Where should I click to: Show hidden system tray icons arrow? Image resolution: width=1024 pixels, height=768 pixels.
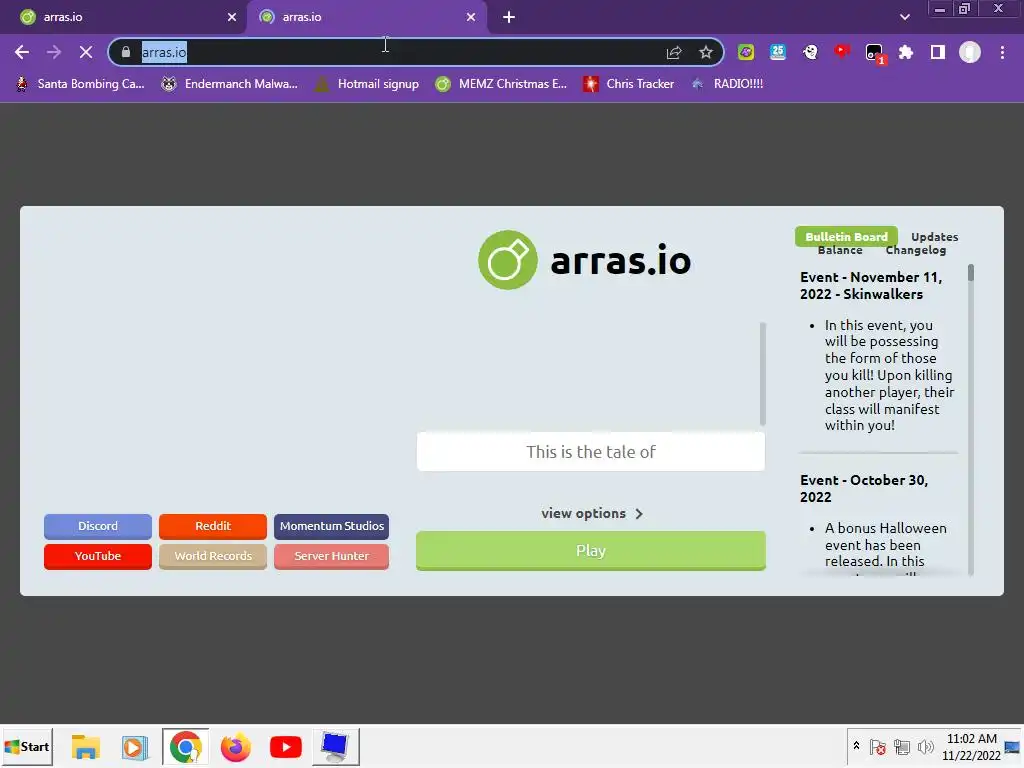pos(856,746)
